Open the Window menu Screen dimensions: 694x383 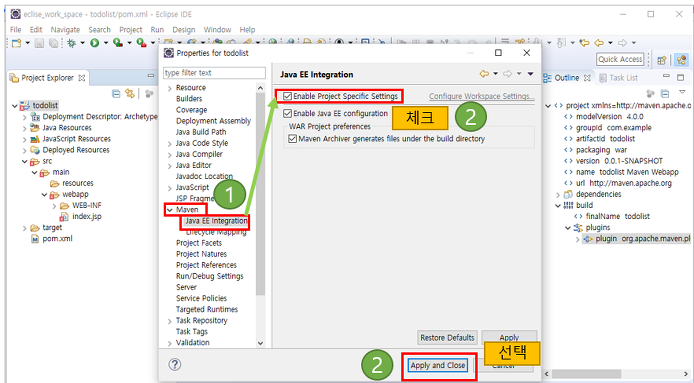[217, 30]
